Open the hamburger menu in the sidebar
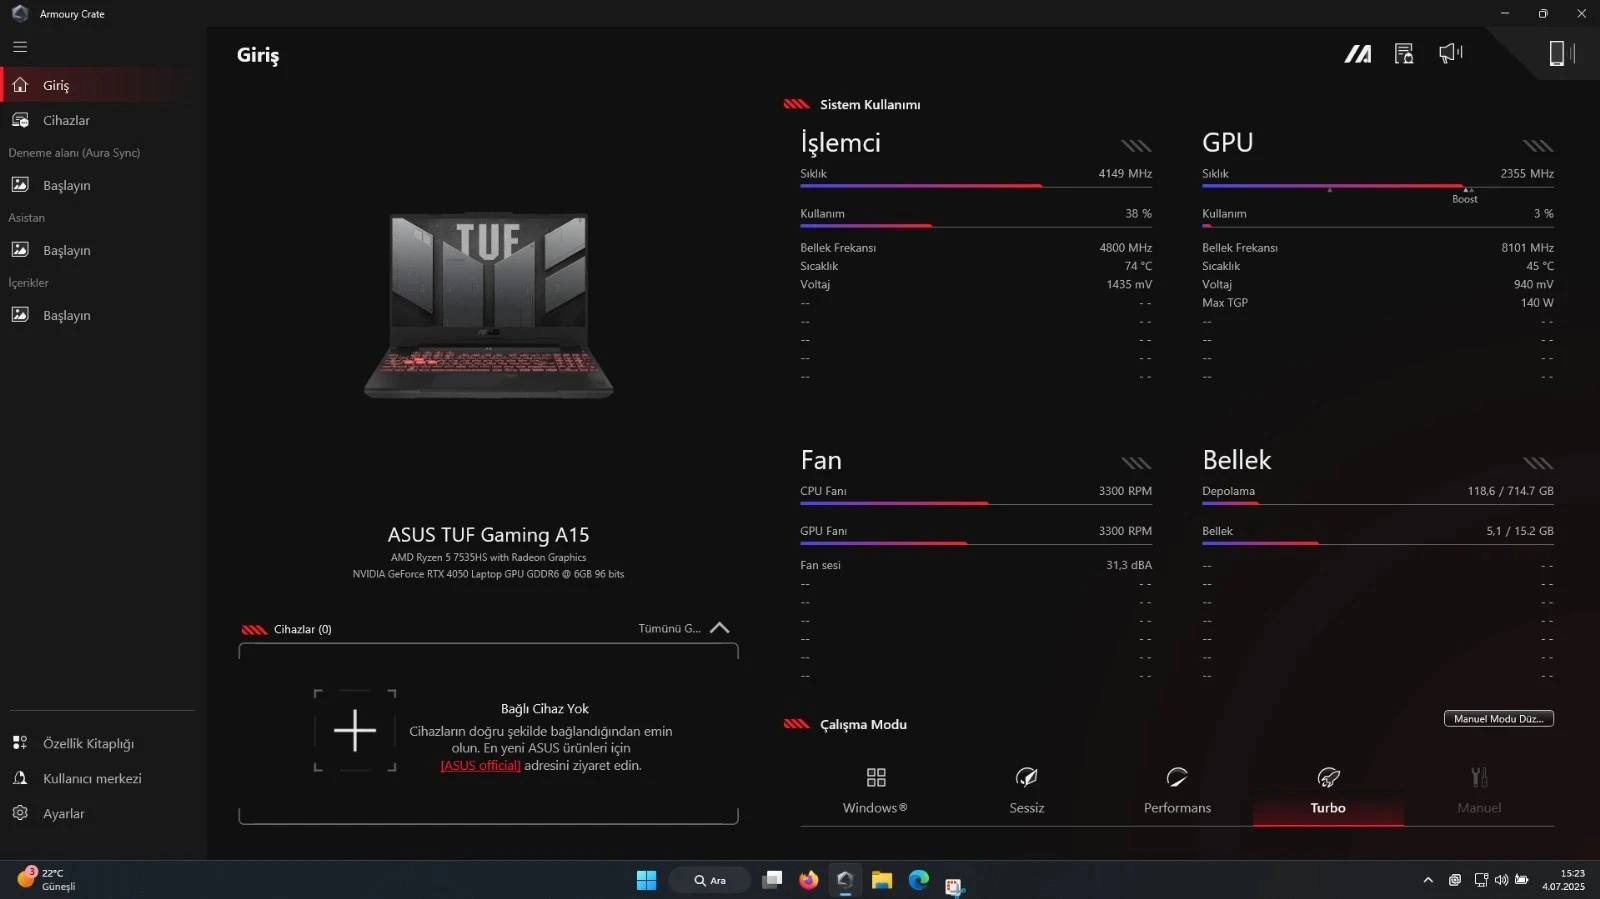This screenshot has height=899, width=1600. pos(20,47)
